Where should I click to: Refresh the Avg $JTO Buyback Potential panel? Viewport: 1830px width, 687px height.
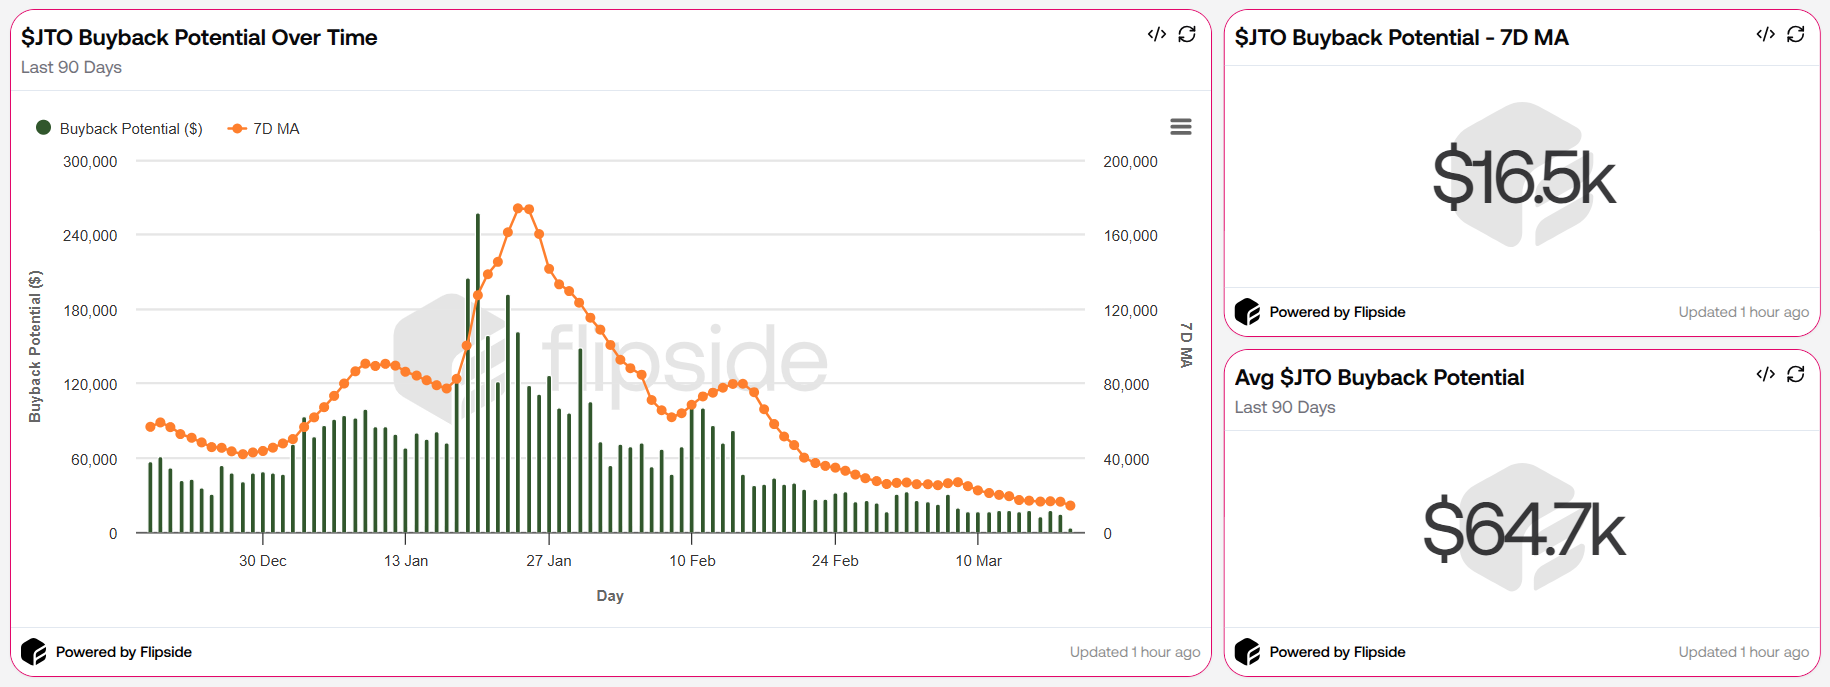point(1796,375)
